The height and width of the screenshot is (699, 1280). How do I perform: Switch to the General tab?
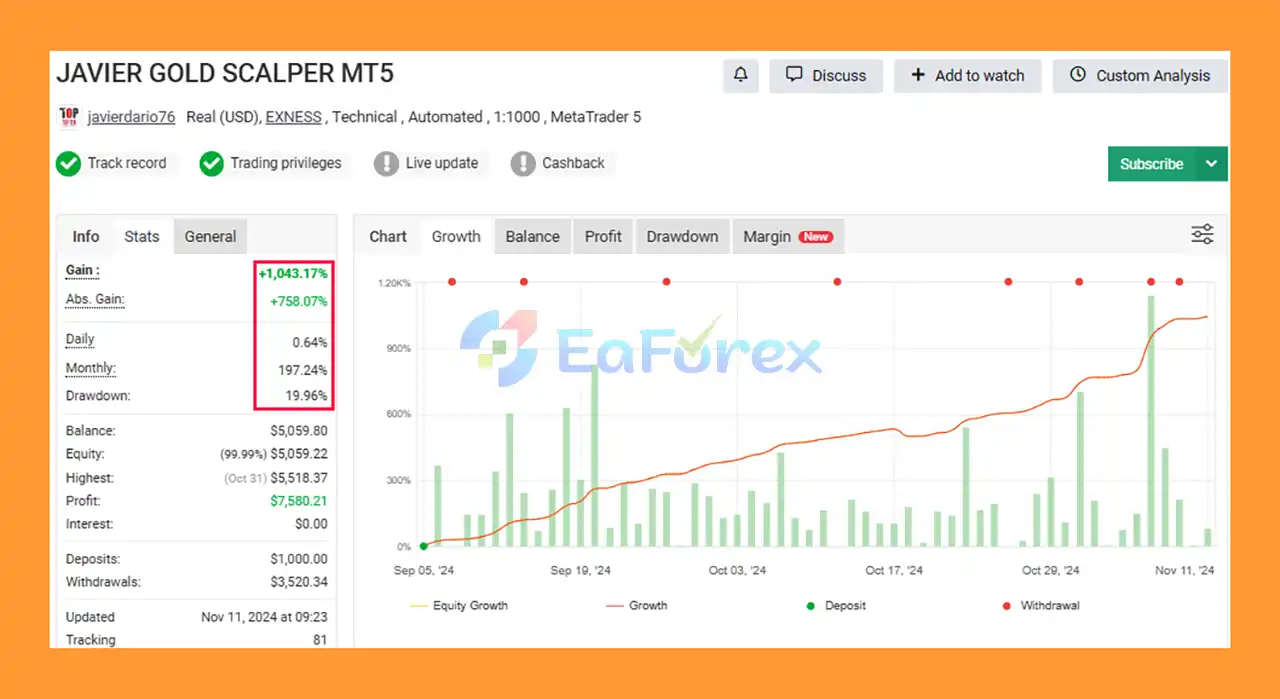(x=210, y=237)
